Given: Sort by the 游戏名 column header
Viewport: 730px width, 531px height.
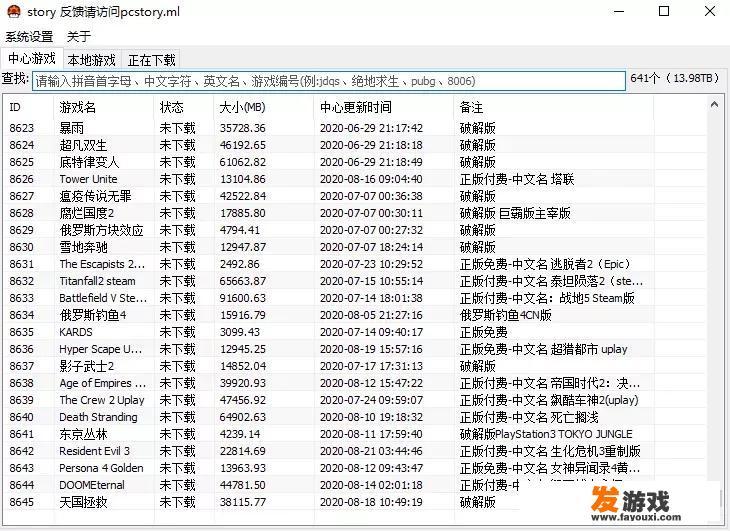Looking at the screenshot, I should coord(103,108).
